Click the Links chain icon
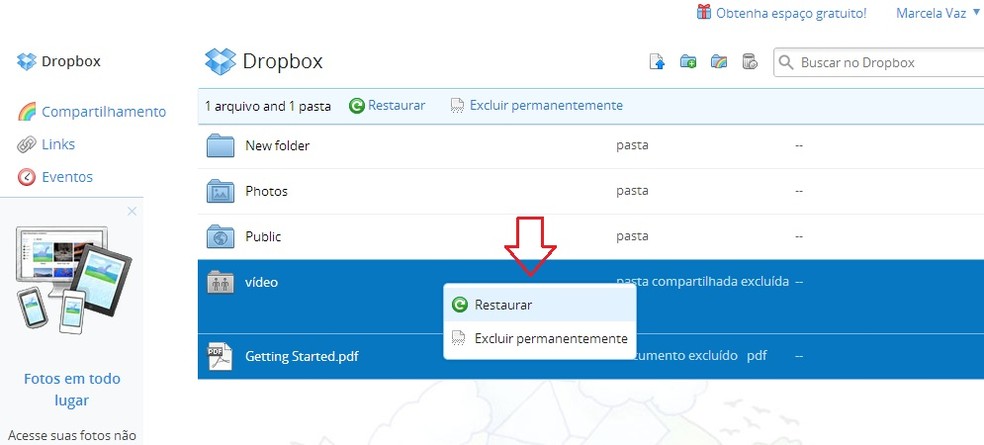 tap(26, 144)
